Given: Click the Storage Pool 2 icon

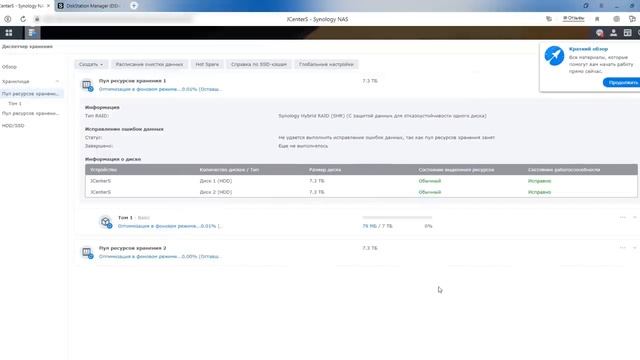Looking at the screenshot, I should pos(87,252).
